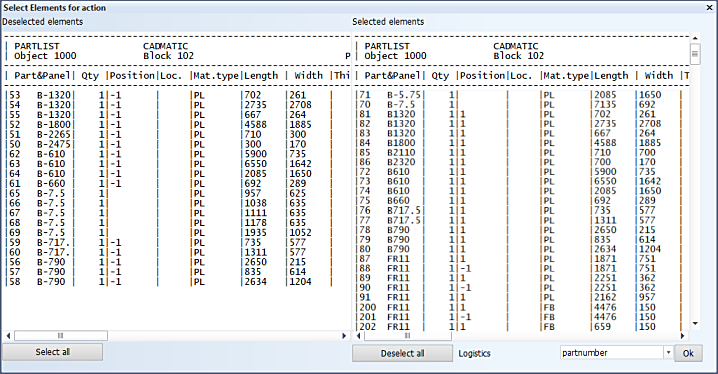Select deselected row 58 B-790

tap(177, 282)
